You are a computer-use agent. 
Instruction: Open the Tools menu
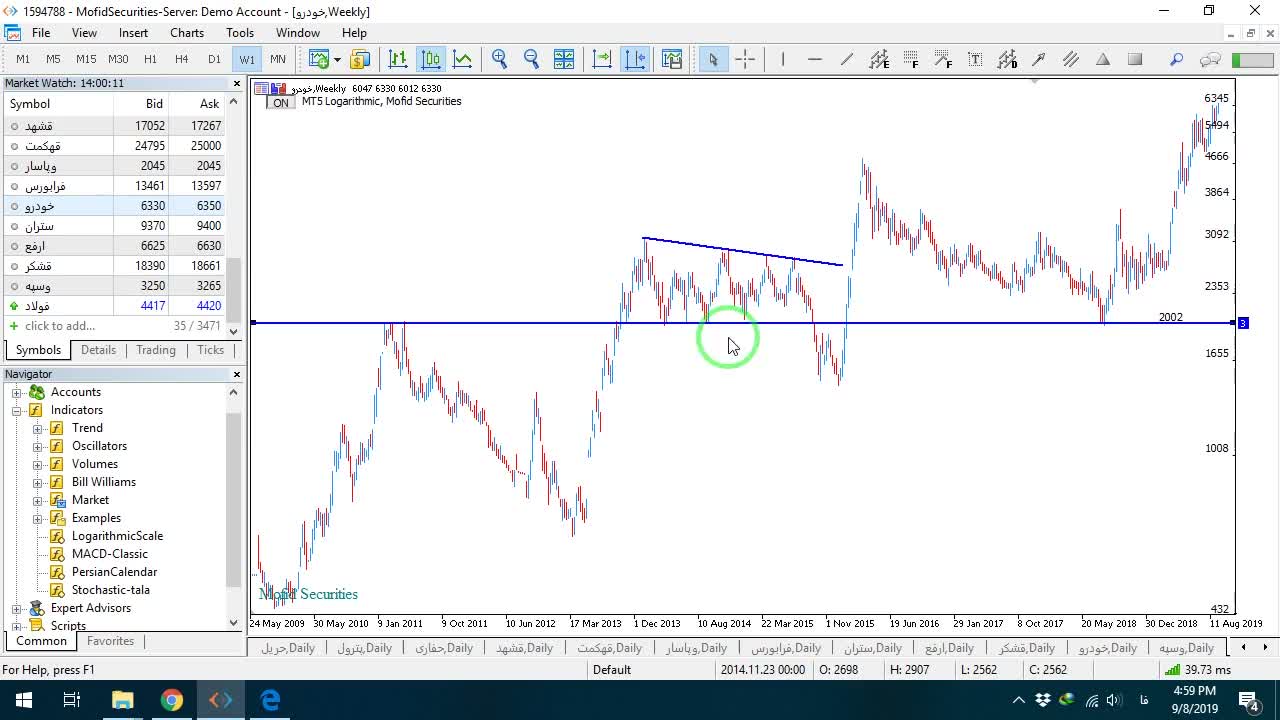coord(240,33)
